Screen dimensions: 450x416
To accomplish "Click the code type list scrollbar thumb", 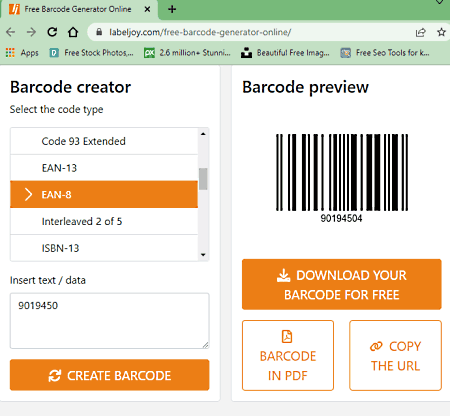I will (x=203, y=179).
